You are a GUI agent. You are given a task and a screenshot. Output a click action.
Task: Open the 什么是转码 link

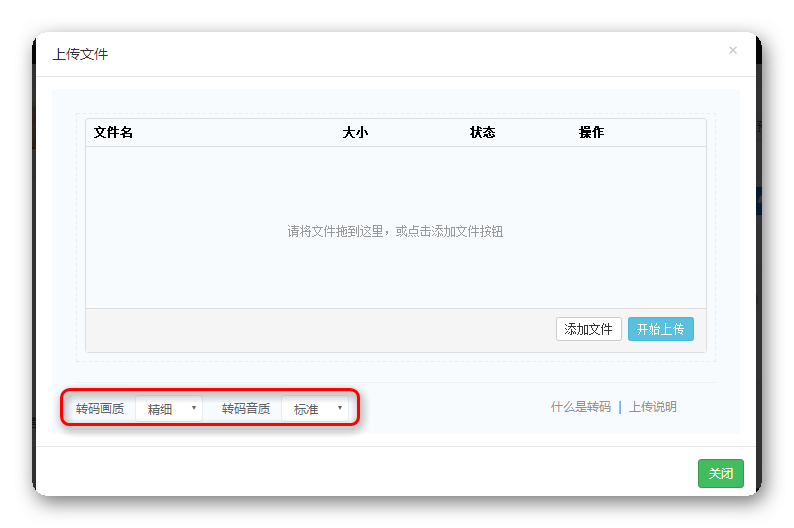580,407
